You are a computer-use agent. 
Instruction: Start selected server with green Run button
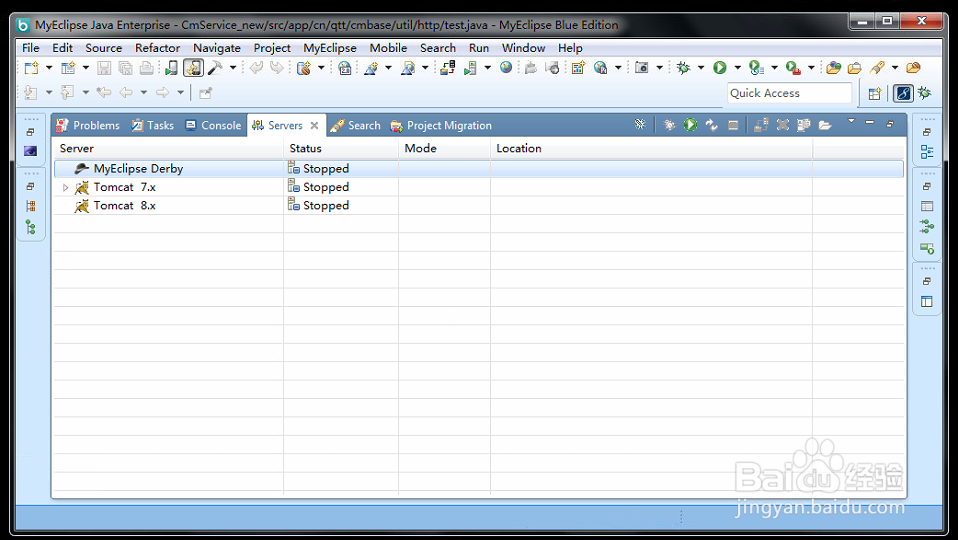point(690,125)
